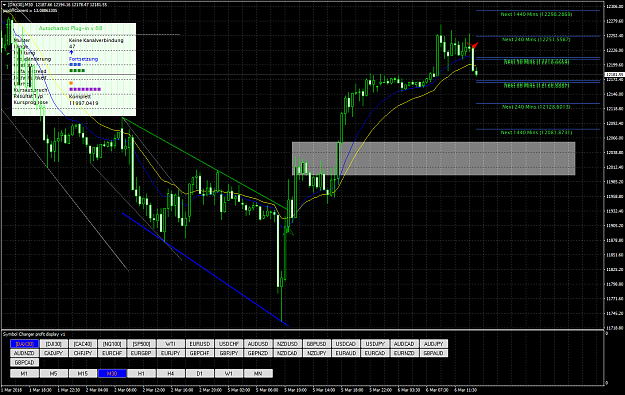Click the AUDUSD symbol button

click(x=258, y=344)
